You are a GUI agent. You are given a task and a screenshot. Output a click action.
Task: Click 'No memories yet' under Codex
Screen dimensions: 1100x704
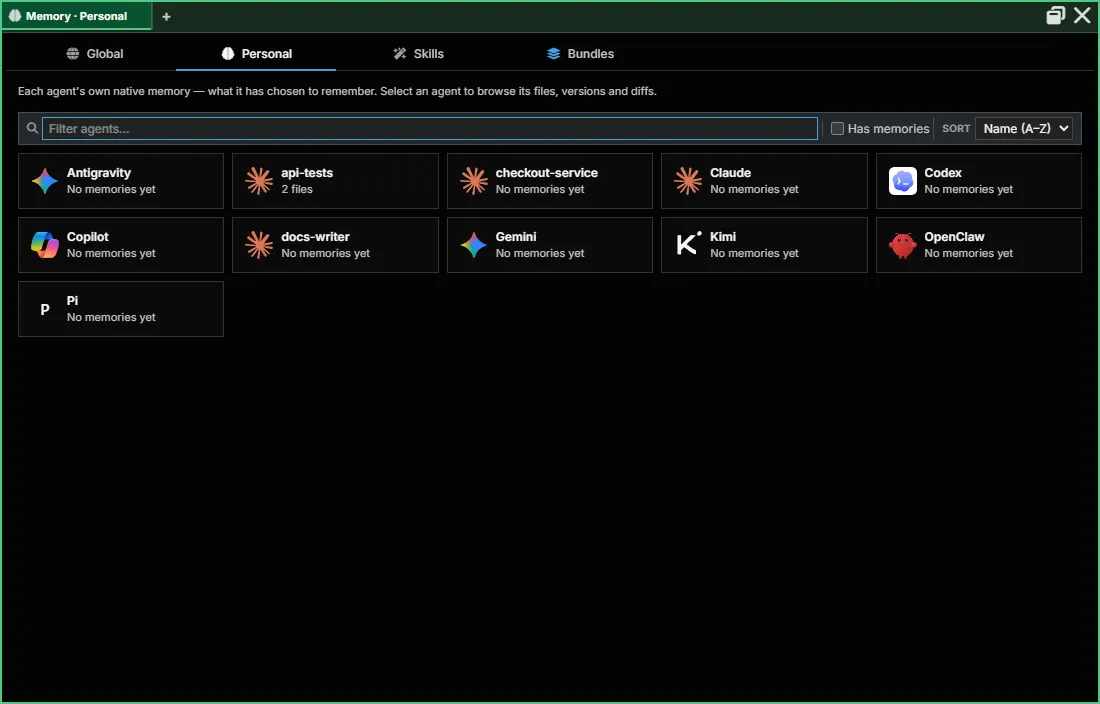(x=968, y=189)
